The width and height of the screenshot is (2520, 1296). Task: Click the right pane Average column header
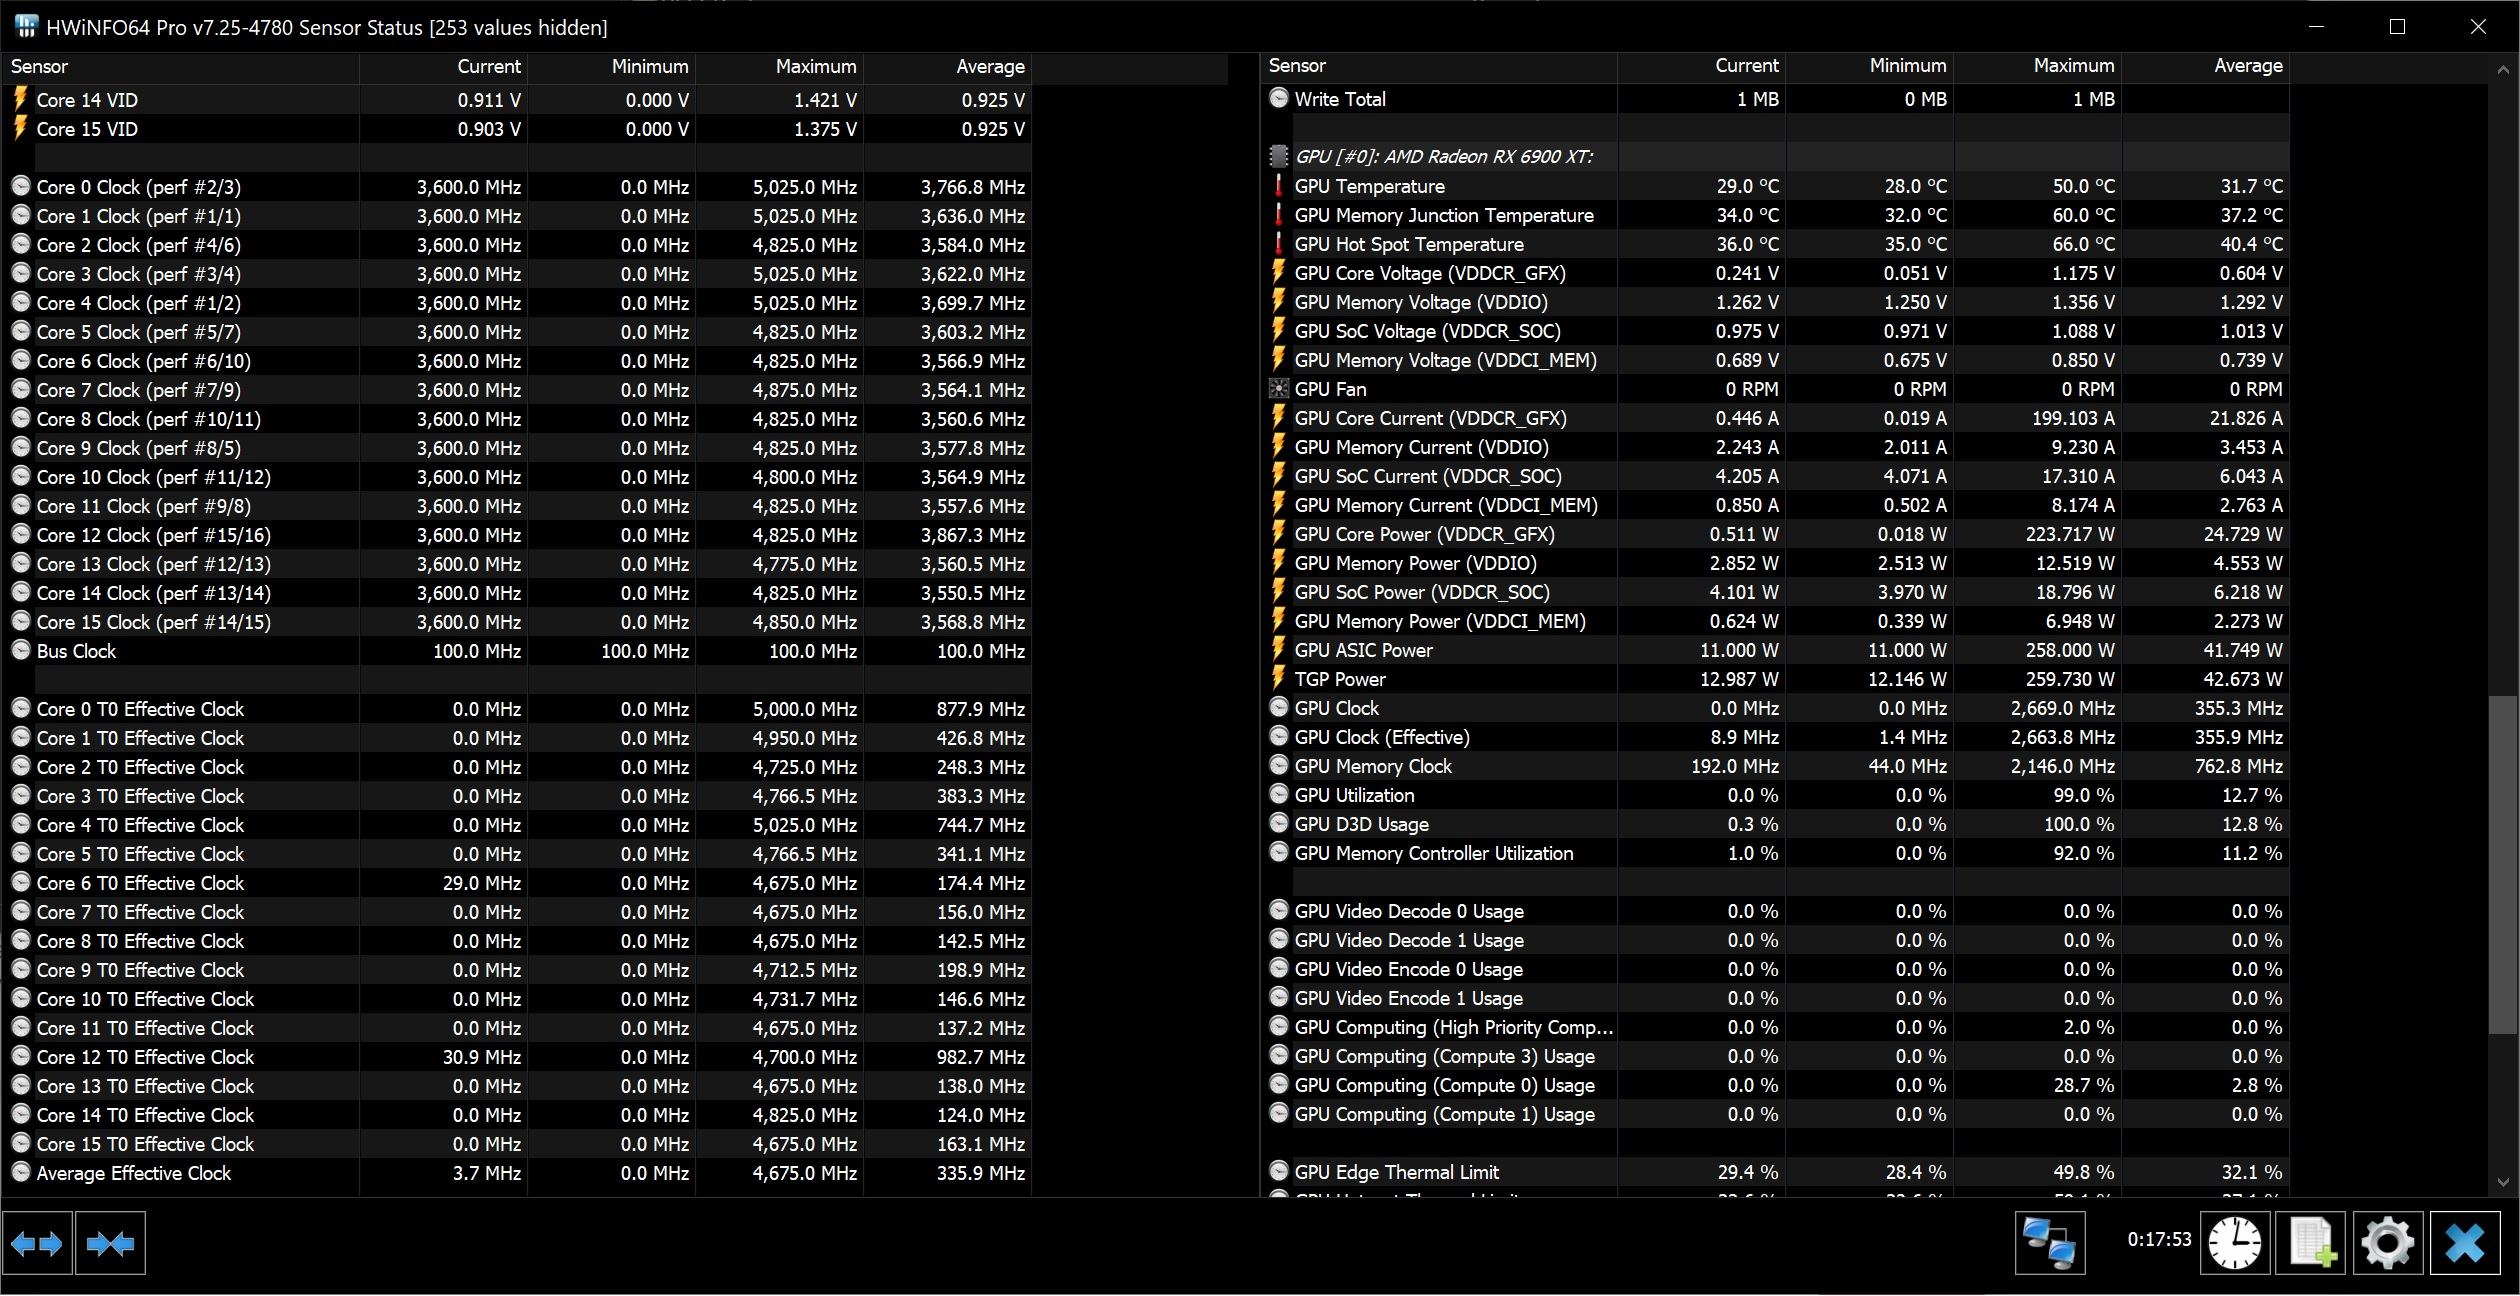point(2205,66)
